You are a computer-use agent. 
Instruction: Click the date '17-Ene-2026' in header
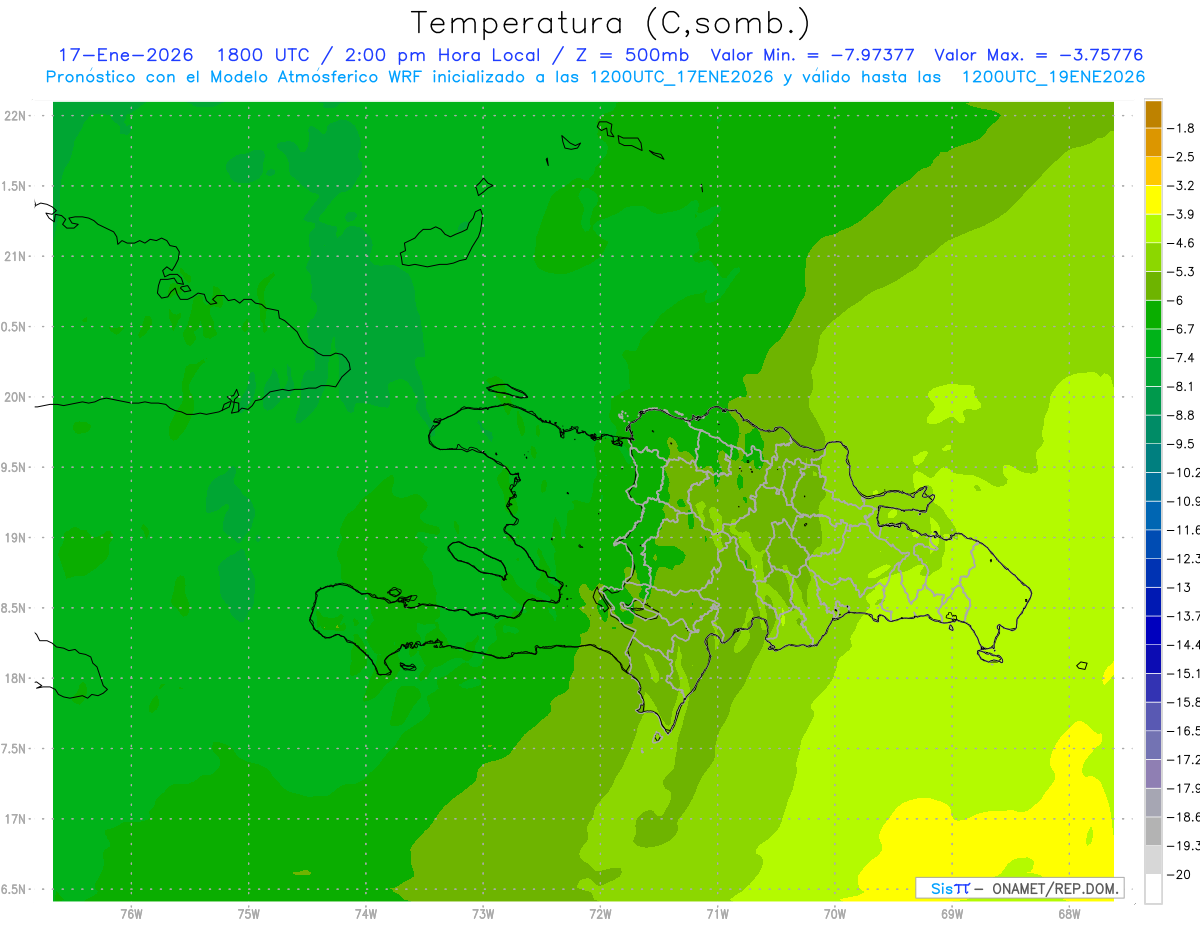[x=126, y=55]
